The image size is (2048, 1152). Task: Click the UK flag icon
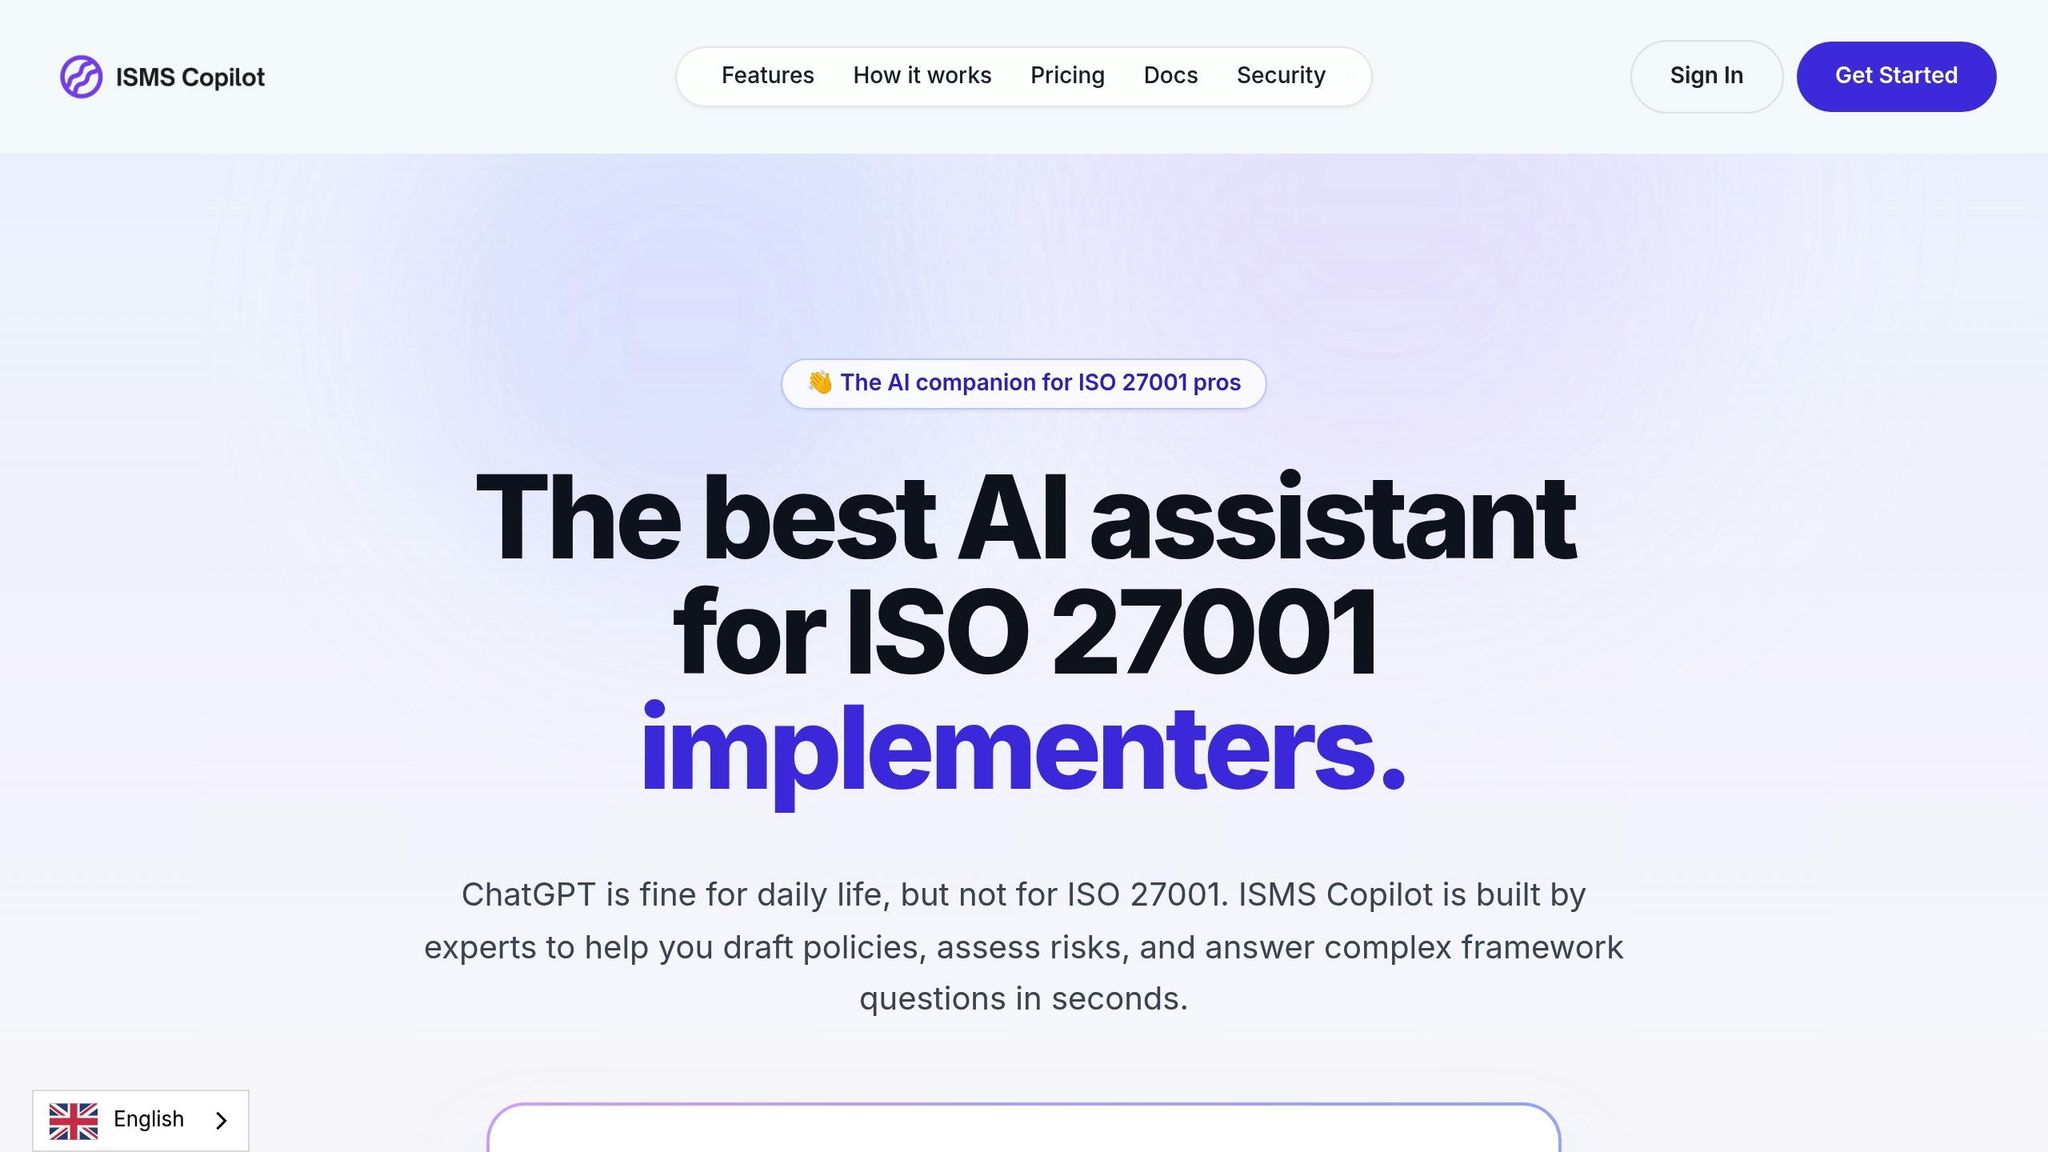coord(74,1120)
